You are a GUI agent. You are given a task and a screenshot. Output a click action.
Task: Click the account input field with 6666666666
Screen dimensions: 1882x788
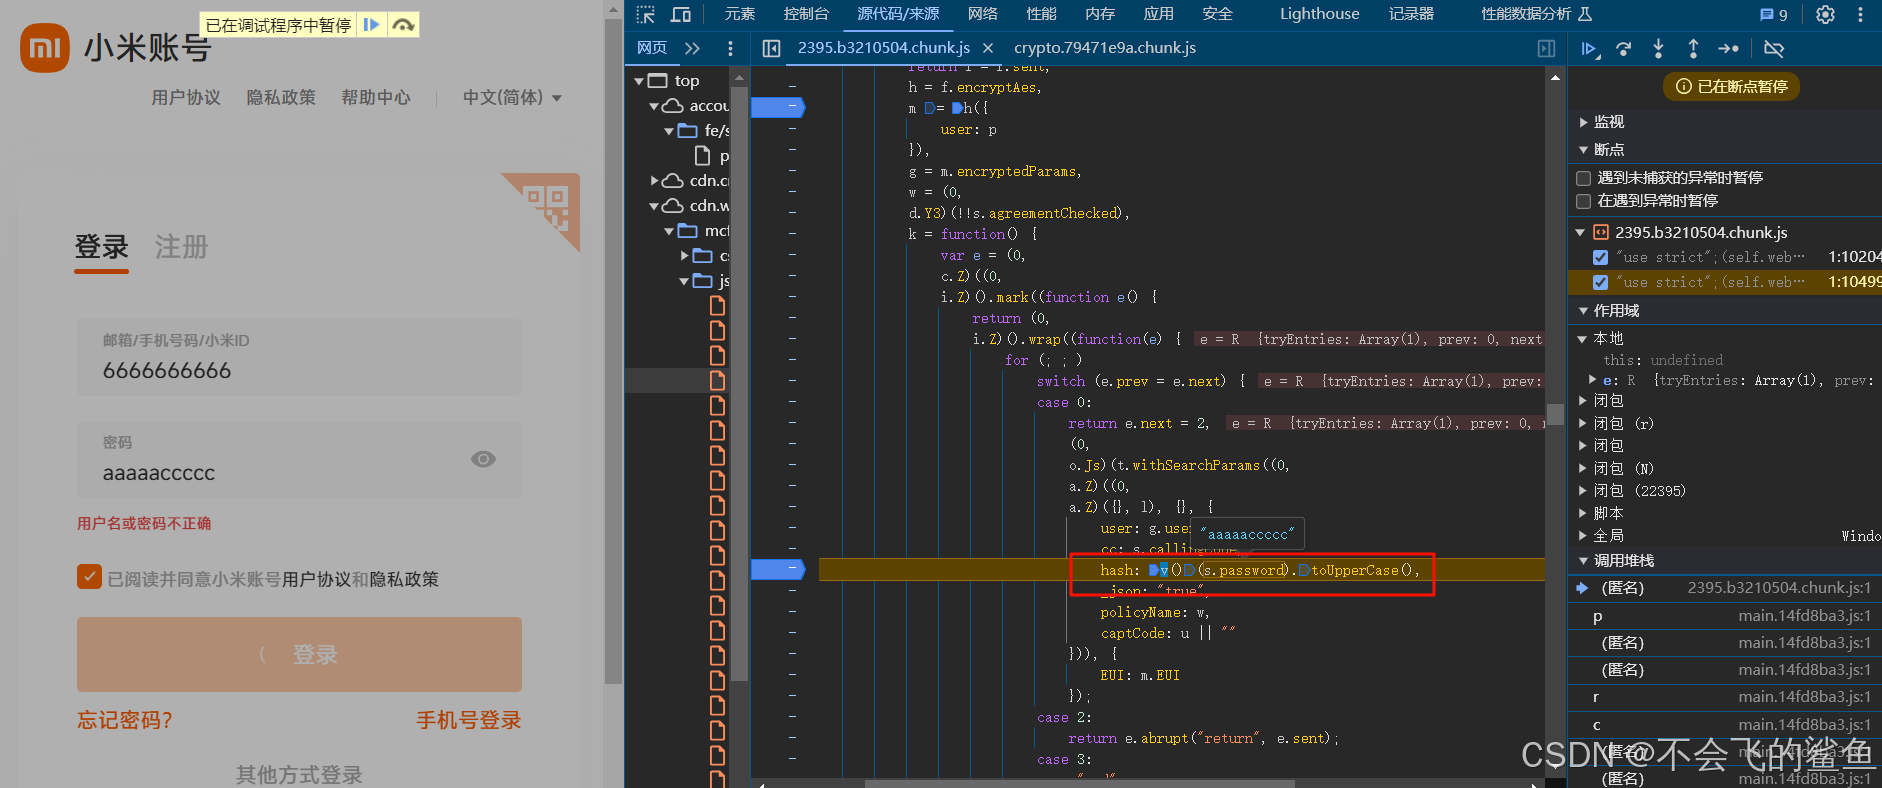pos(299,357)
